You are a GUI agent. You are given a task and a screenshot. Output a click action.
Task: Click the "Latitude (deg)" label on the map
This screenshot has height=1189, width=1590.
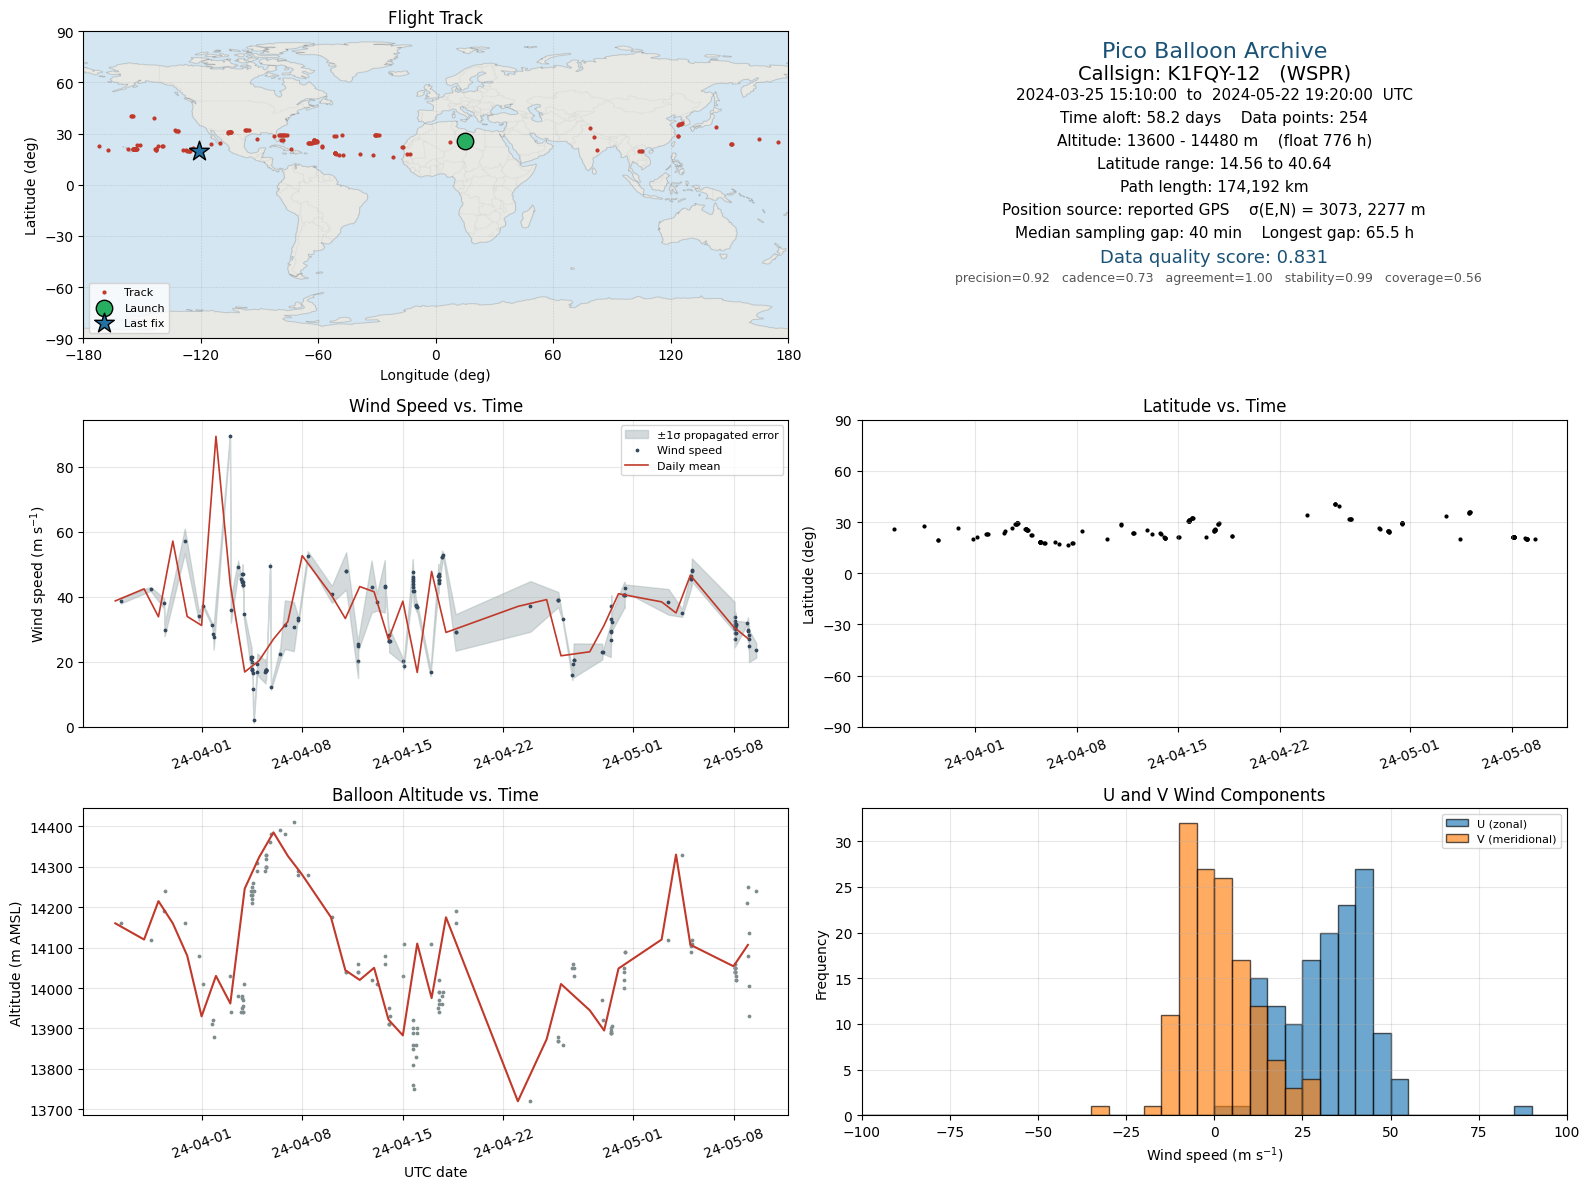(x=31, y=186)
